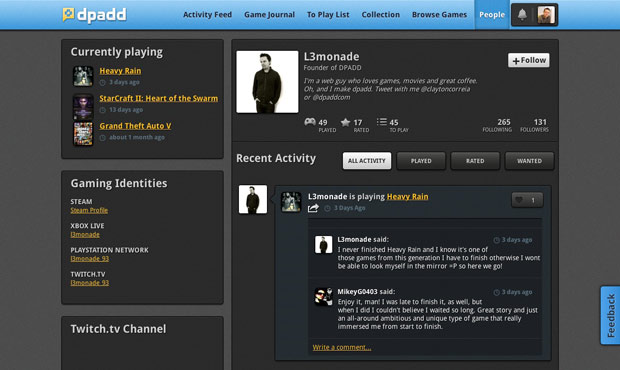Click the dpadd logo in header
620x370 pixels.
pyautogui.click(x=95, y=15)
